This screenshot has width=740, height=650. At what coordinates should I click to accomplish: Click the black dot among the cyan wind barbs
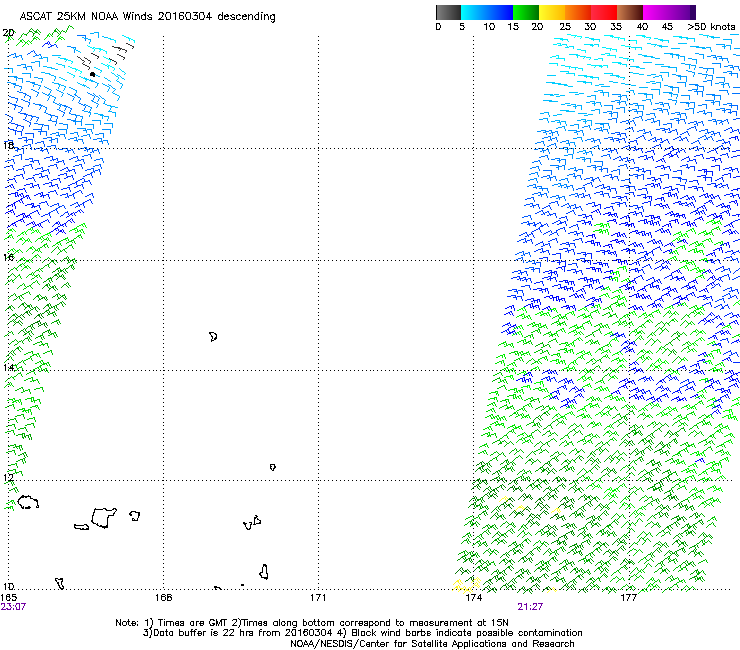[92, 75]
